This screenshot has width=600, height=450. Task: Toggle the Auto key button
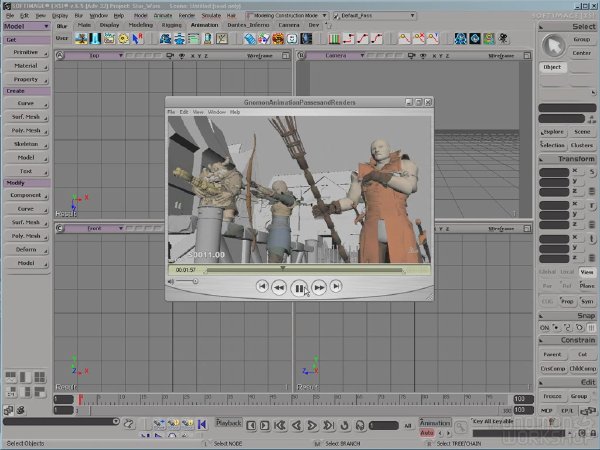427,433
